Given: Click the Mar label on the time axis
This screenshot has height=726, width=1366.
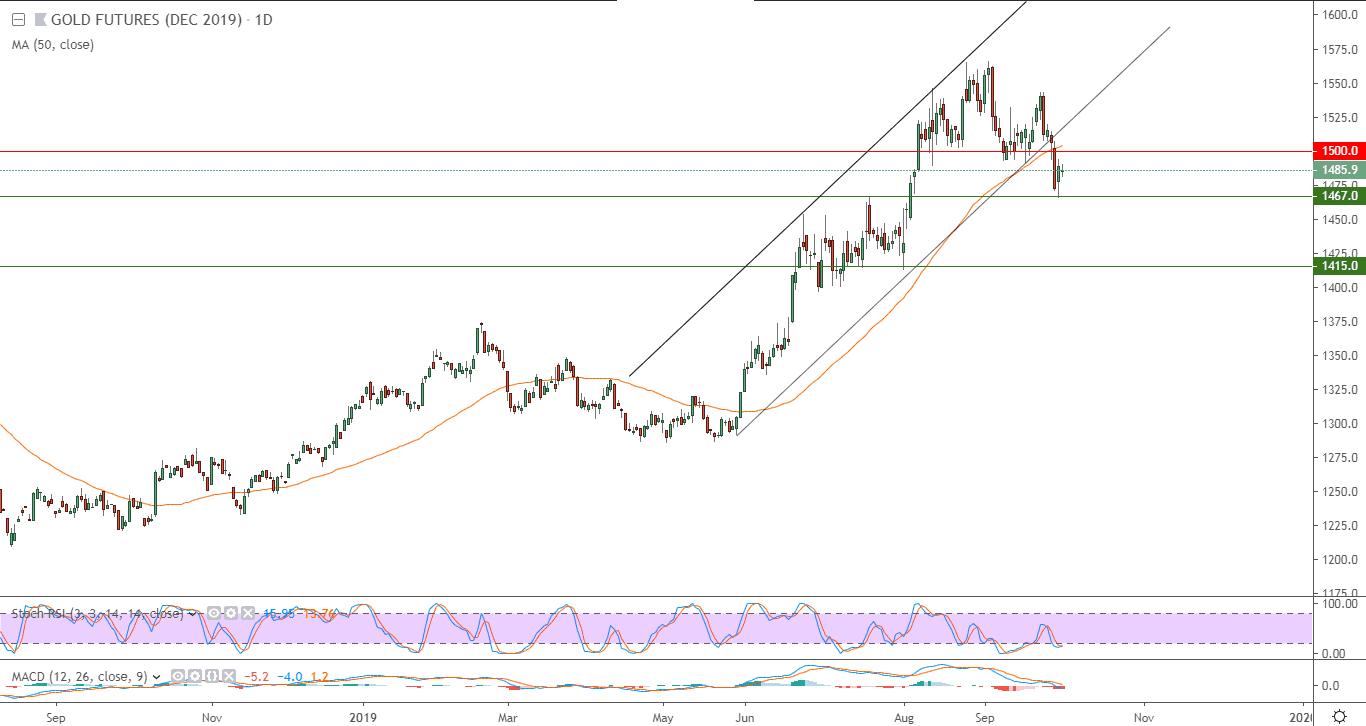Looking at the screenshot, I should click(508, 717).
